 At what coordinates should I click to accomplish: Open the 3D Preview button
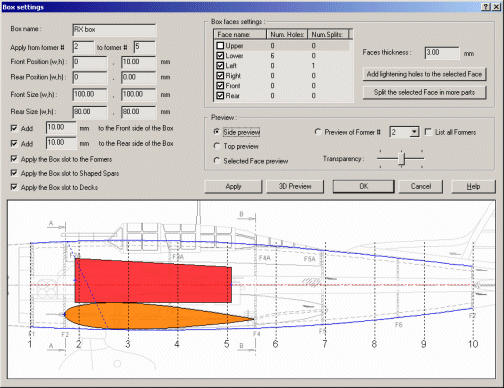pos(295,186)
